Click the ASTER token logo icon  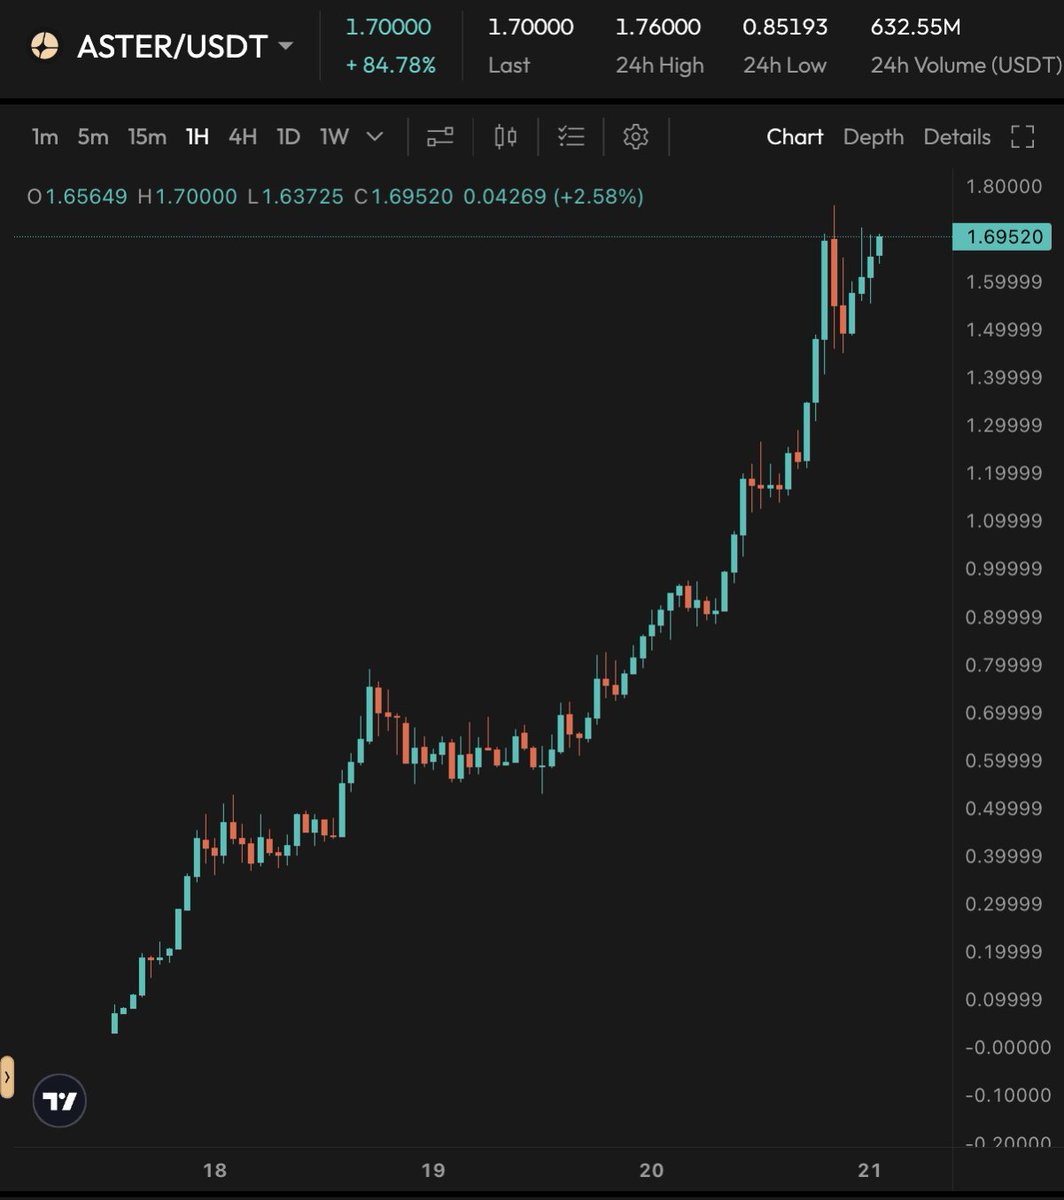[x=44, y=46]
